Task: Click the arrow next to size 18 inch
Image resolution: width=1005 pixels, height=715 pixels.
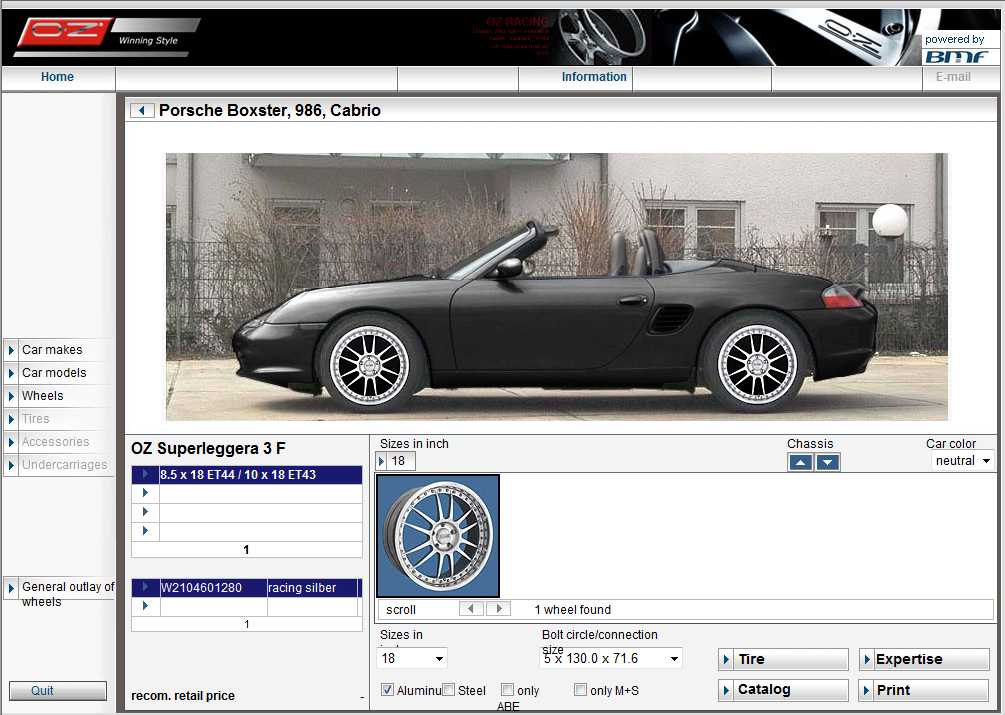Action: pyautogui.click(x=381, y=461)
